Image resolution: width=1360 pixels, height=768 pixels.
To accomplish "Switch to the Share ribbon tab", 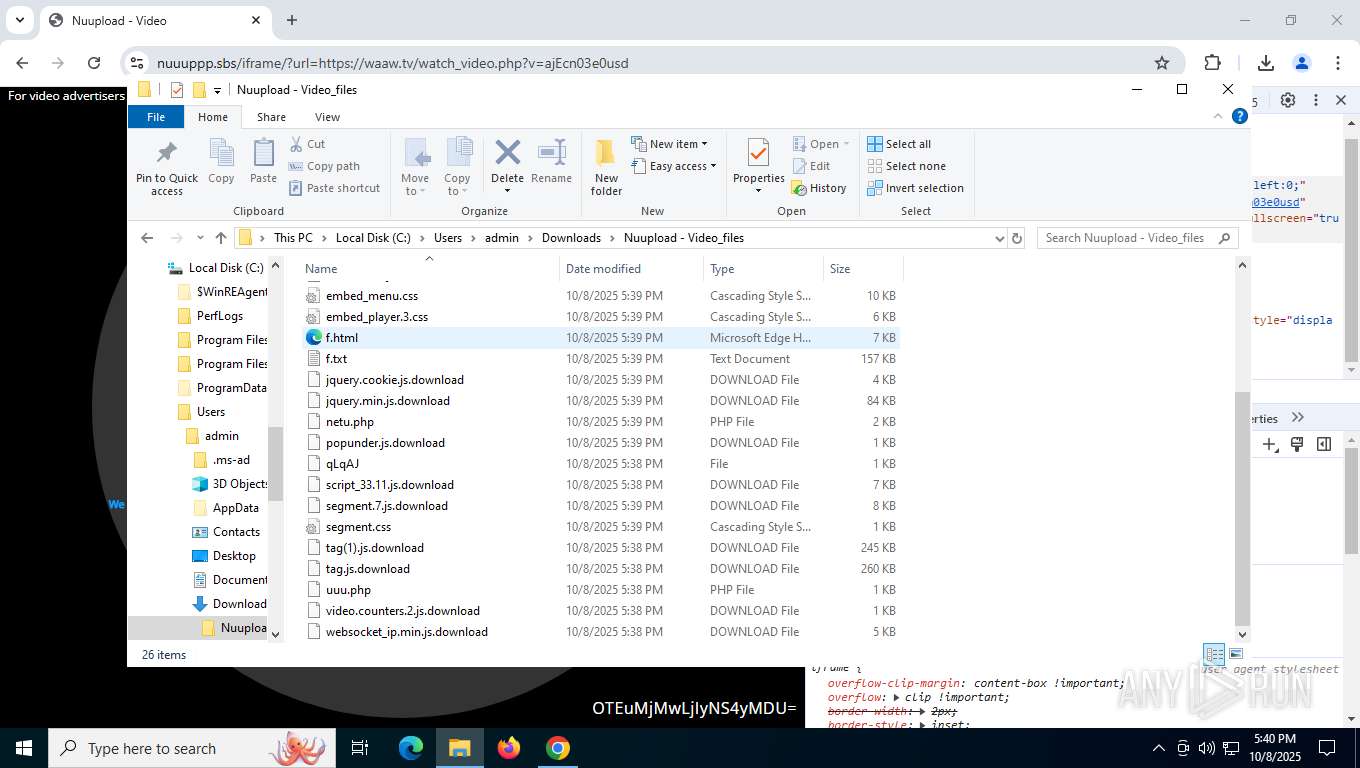I will (271, 117).
